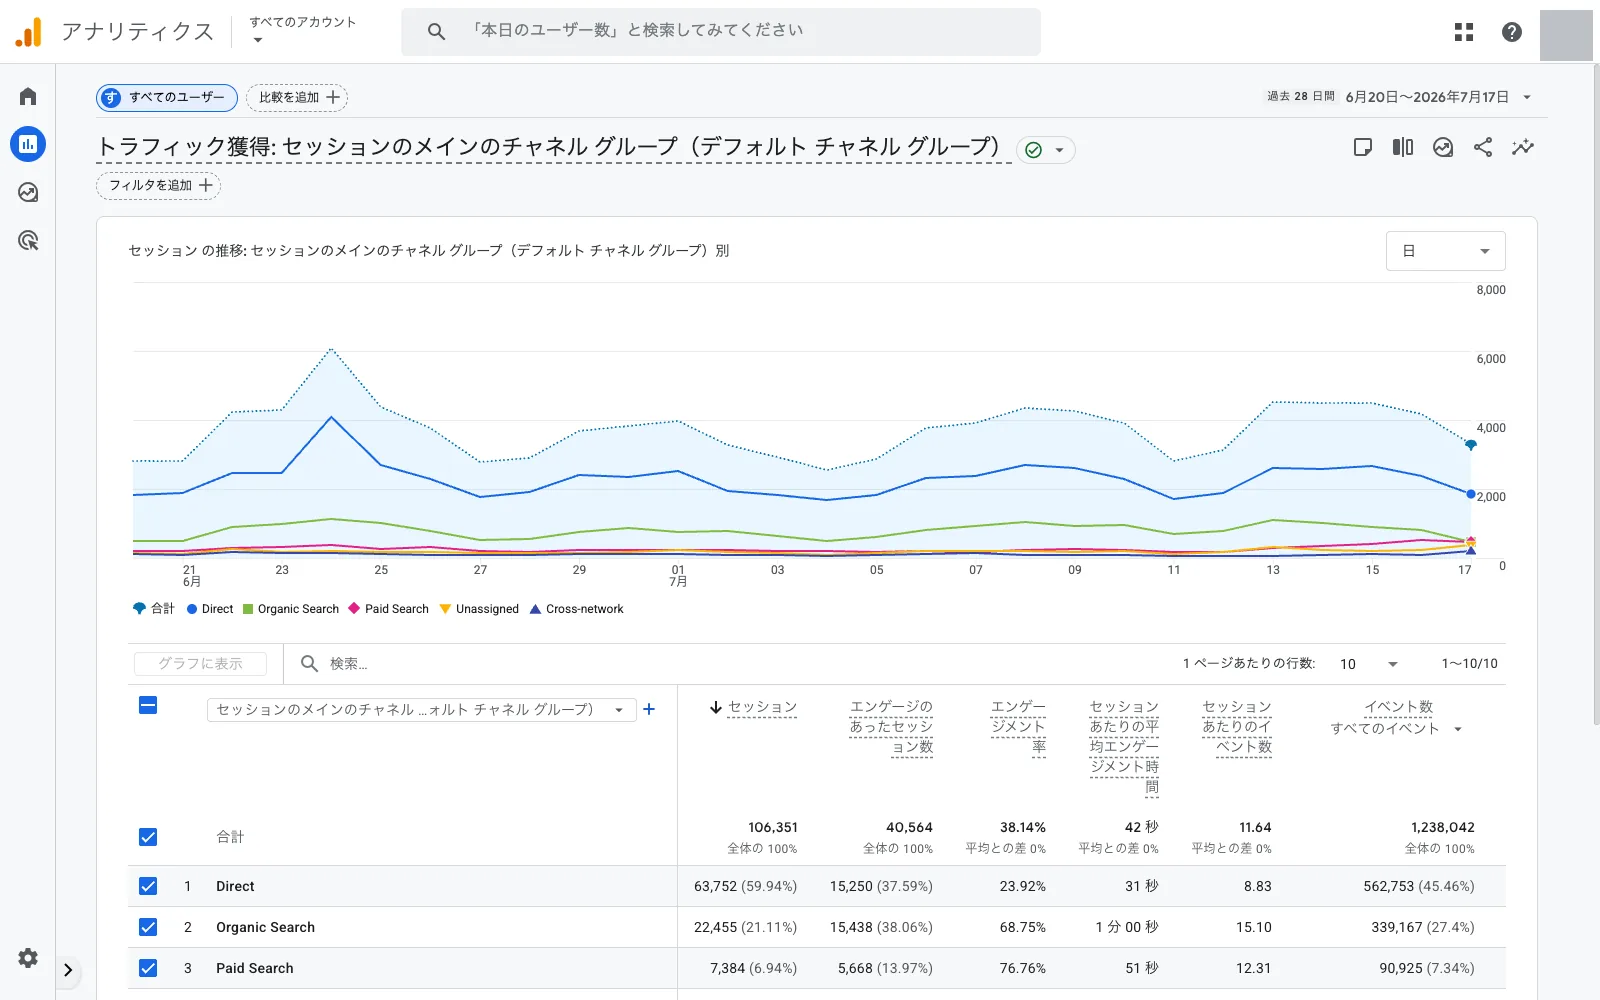Click the account avatar

(1566, 35)
